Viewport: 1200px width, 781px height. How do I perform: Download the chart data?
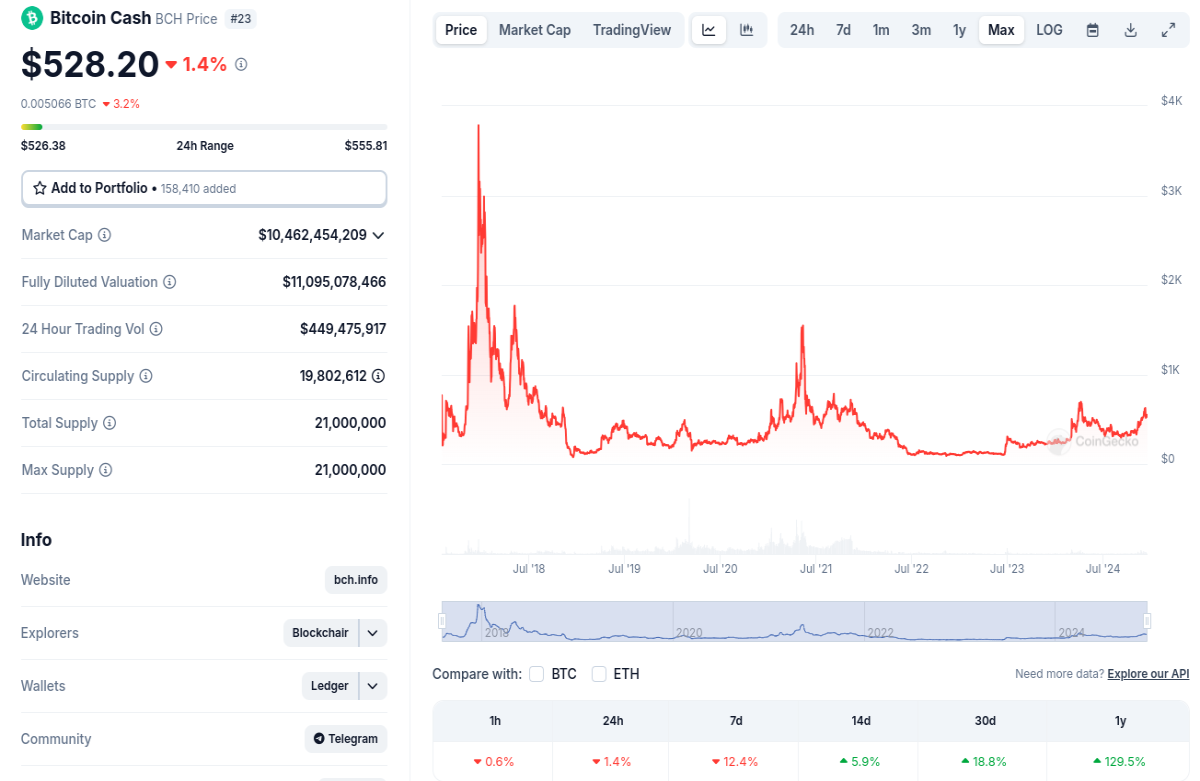tap(1131, 30)
